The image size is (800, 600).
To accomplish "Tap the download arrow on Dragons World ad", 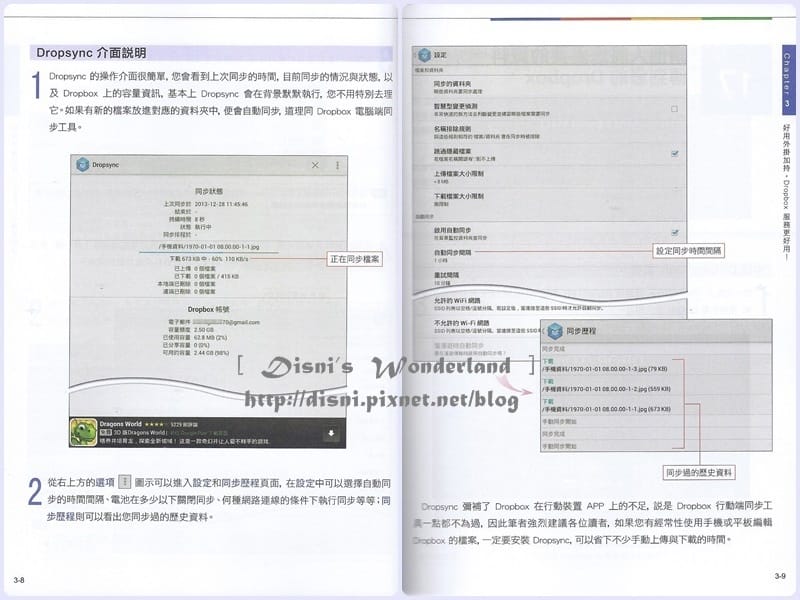I will 331,433.
